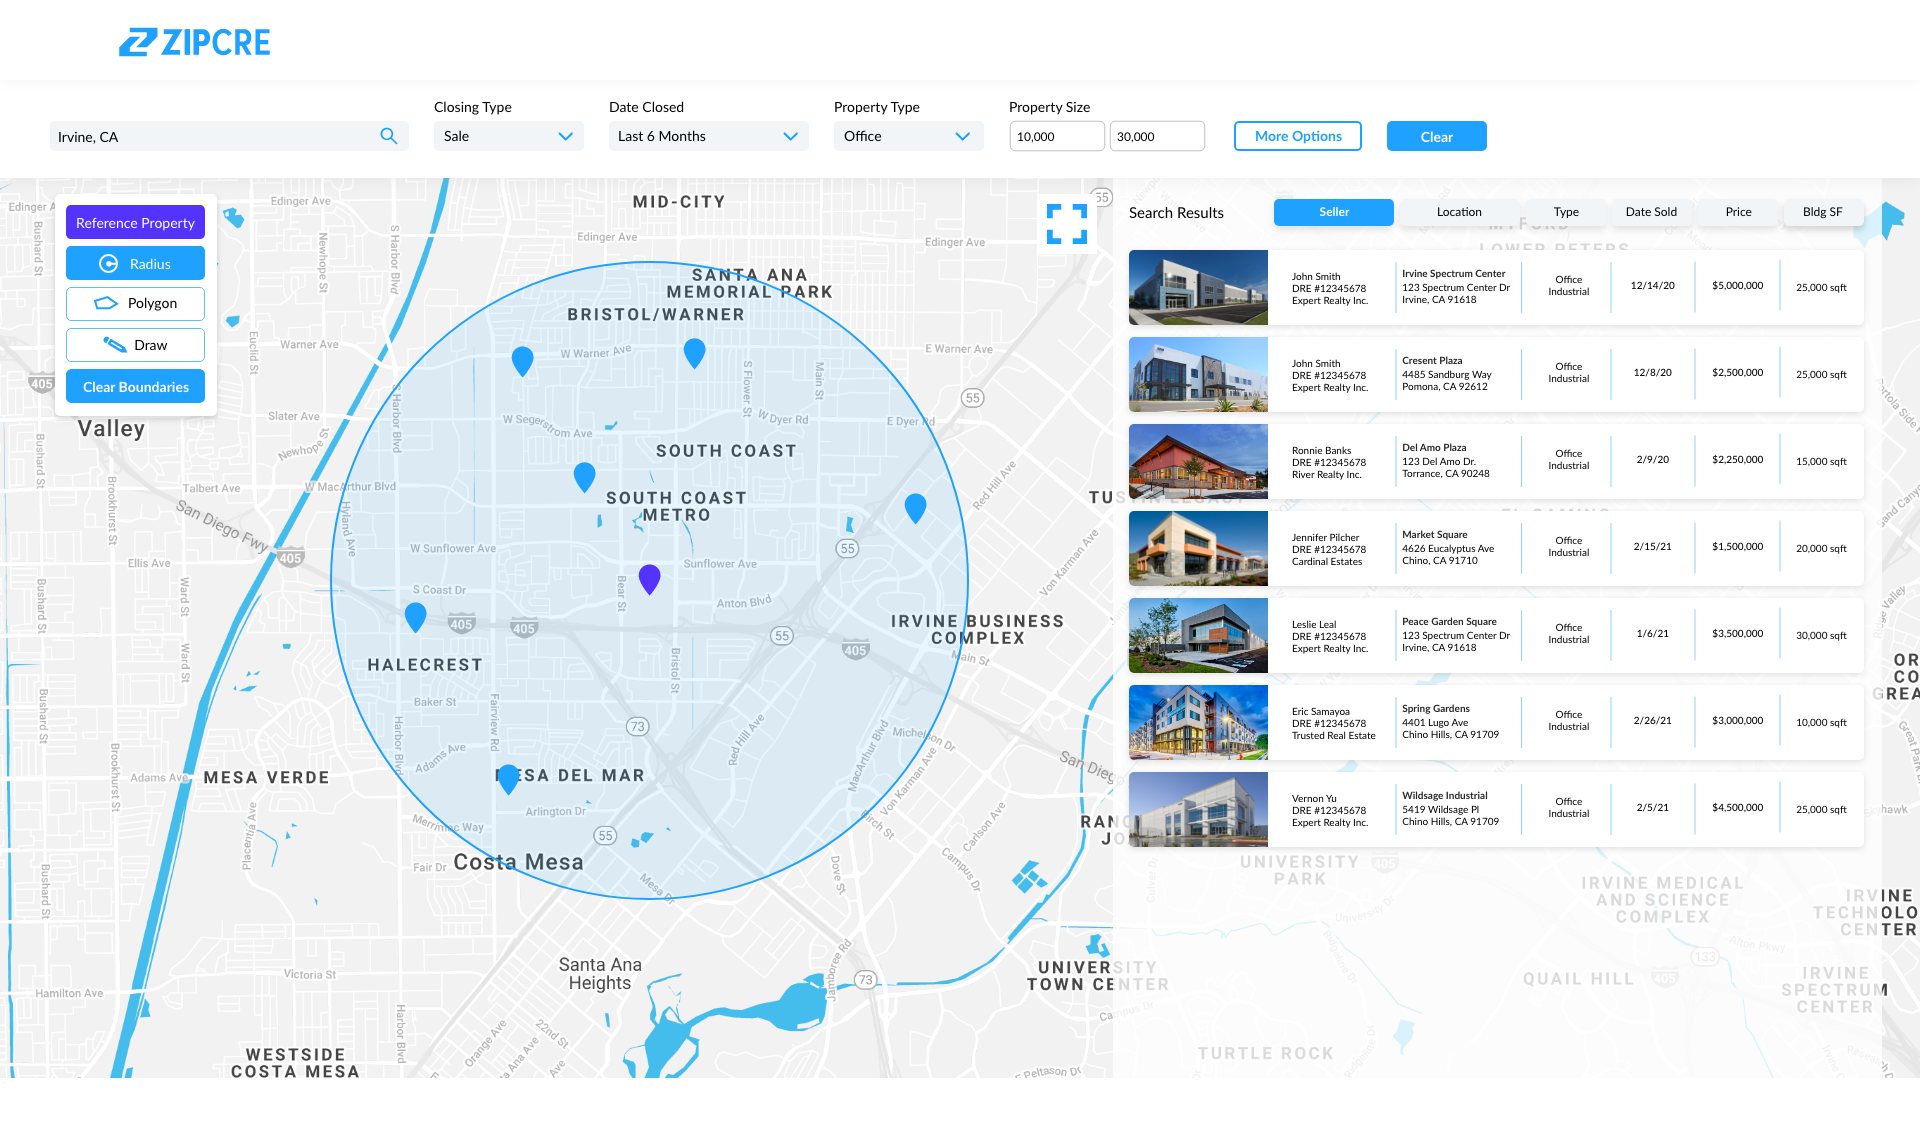Sort results by Location tab
The height and width of the screenshot is (1140, 1920).
pyautogui.click(x=1459, y=212)
